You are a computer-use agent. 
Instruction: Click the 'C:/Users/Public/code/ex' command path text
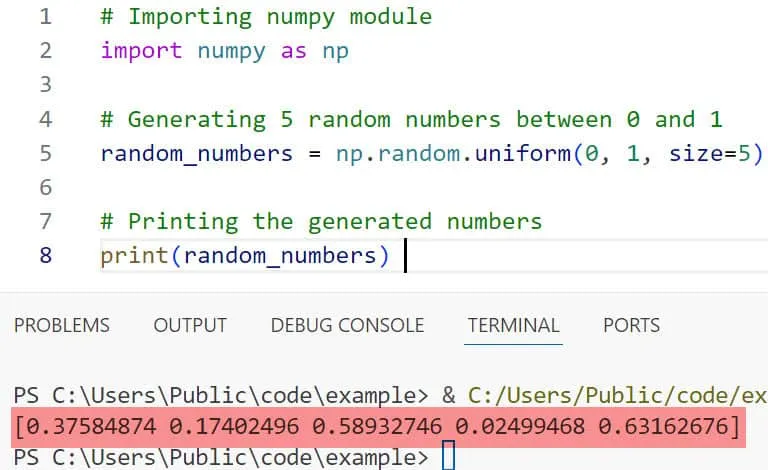click(x=618, y=396)
